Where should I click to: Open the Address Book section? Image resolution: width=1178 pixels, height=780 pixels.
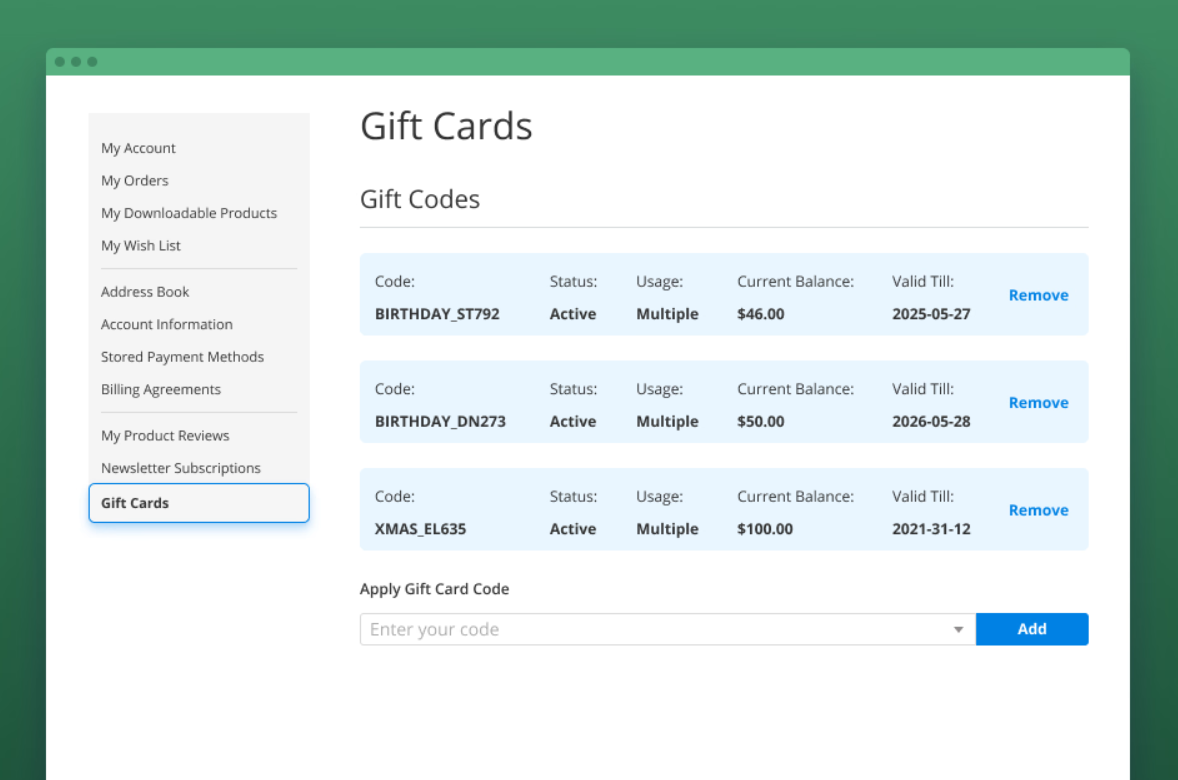144,291
